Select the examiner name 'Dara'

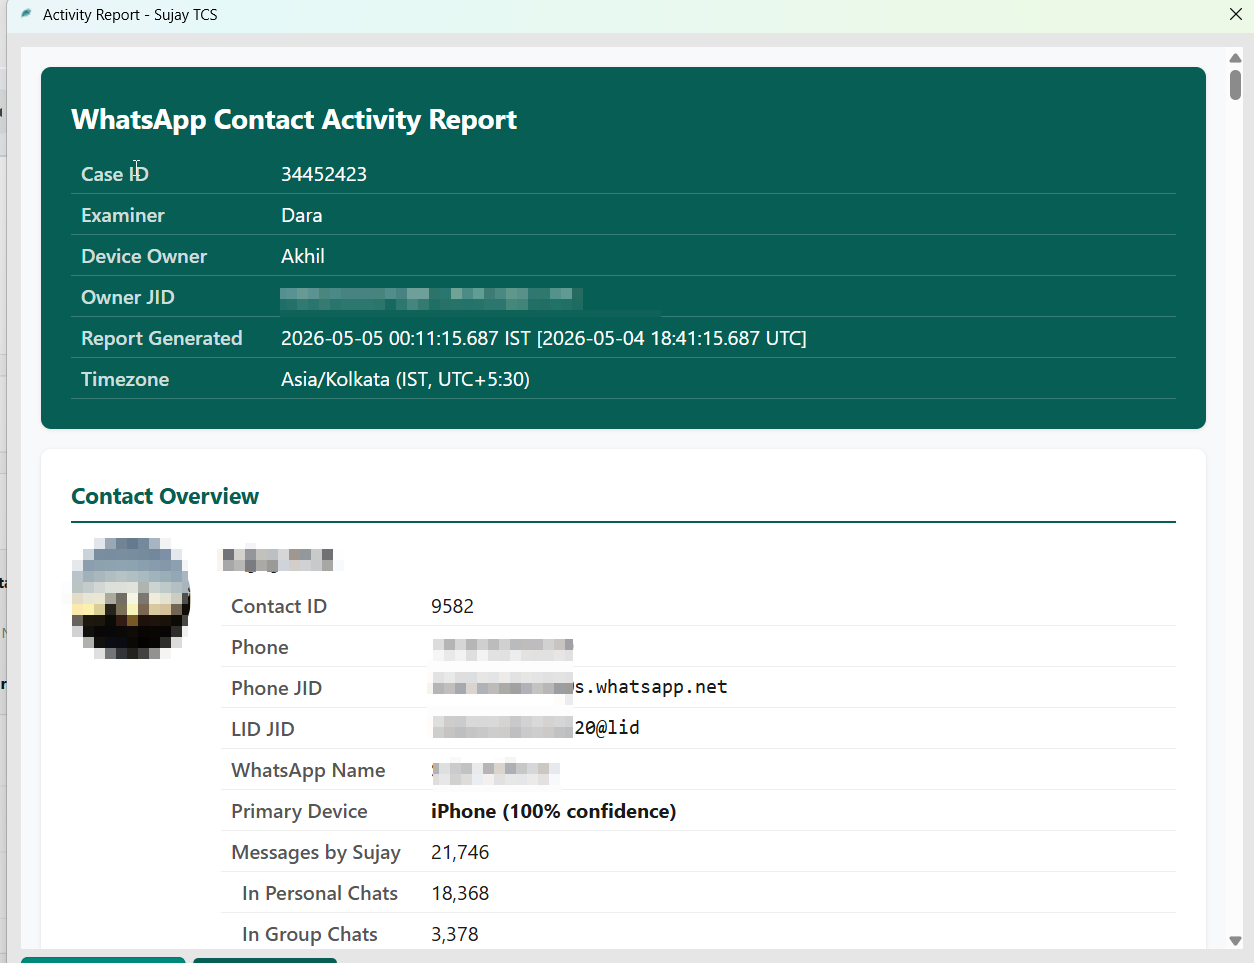(x=302, y=215)
